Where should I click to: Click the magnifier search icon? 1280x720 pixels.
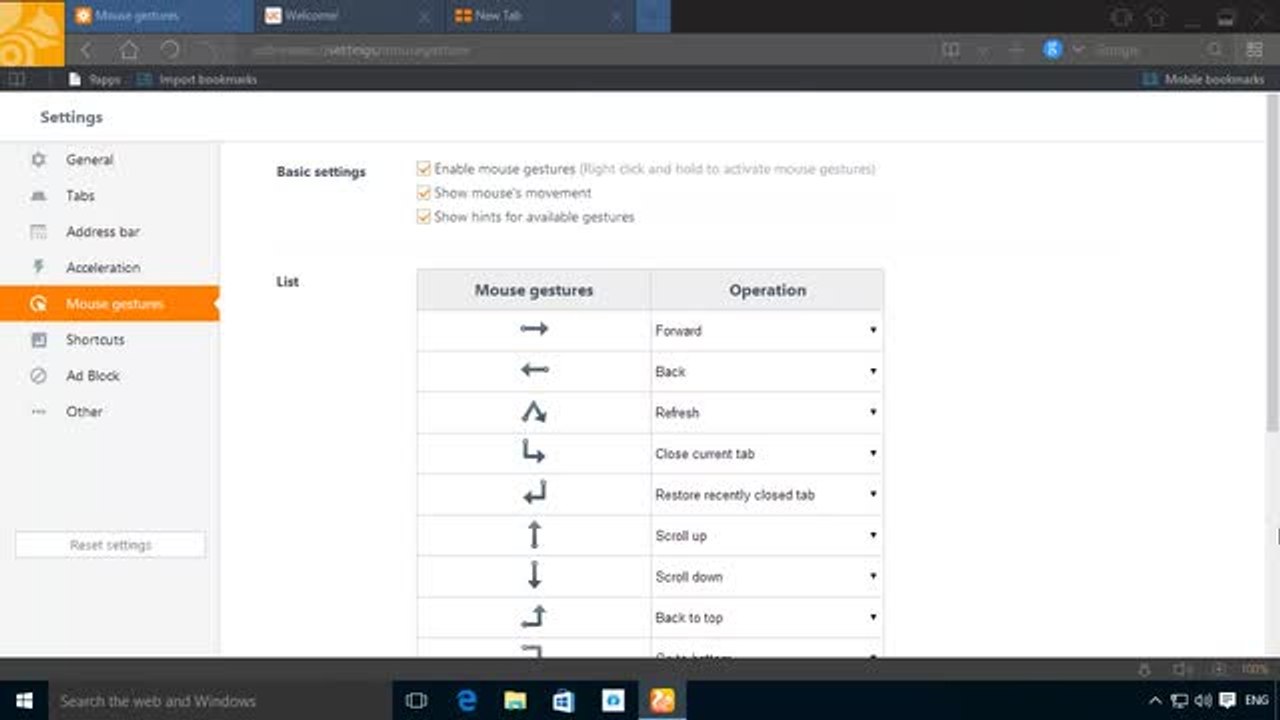(x=1214, y=50)
